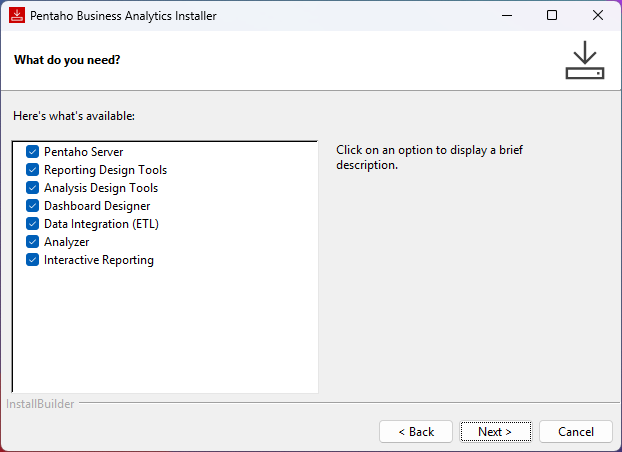Image resolution: width=622 pixels, height=452 pixels.
Task: Toggle the Analysis Design Tools checkbox
Action: 32,188
